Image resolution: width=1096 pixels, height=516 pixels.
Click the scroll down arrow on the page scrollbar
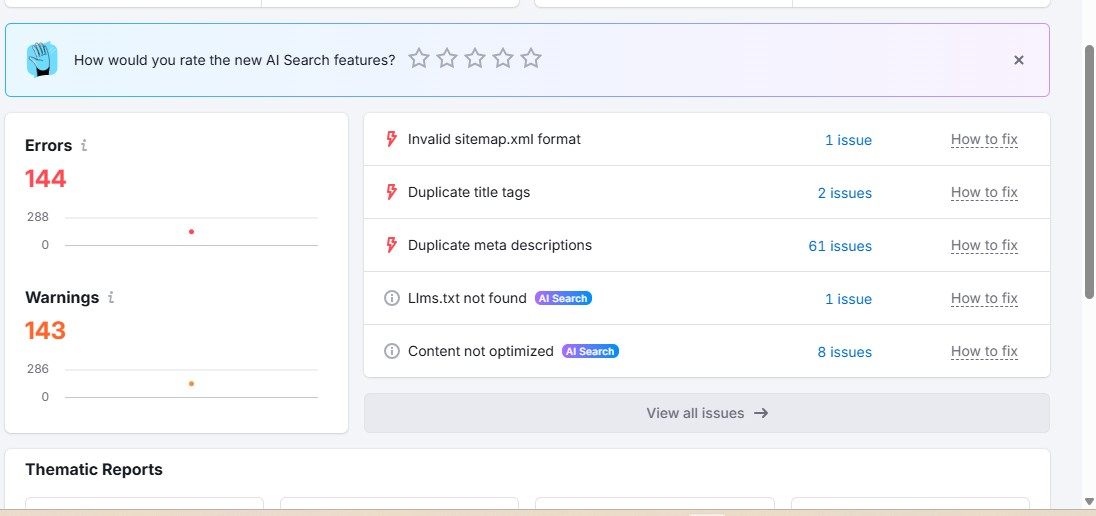(x=1088, y=501)
